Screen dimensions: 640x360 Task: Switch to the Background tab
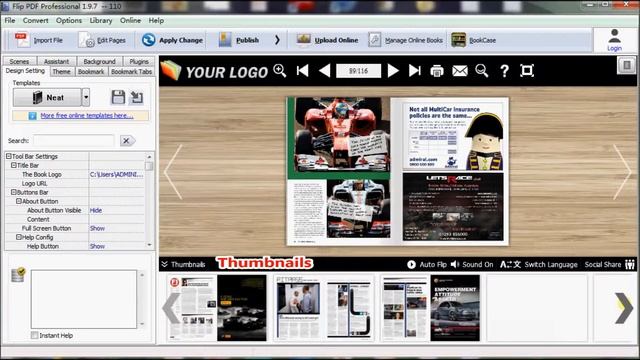(99, 62)
